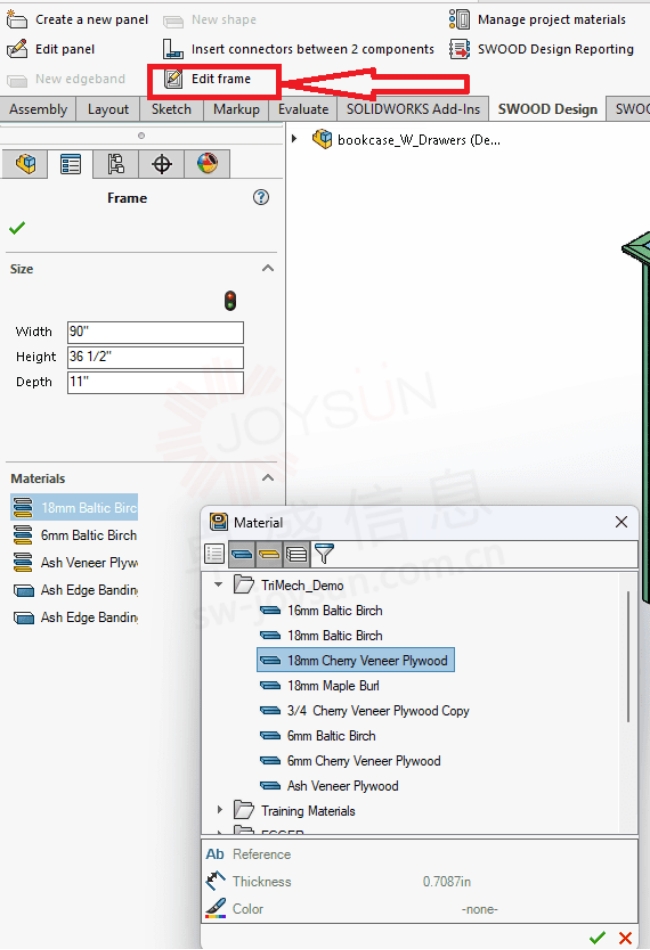Expand bookcase_W_Drawers tree node
Screen dimensions: 650x950
pyautogui.click(x=294, y=139)
